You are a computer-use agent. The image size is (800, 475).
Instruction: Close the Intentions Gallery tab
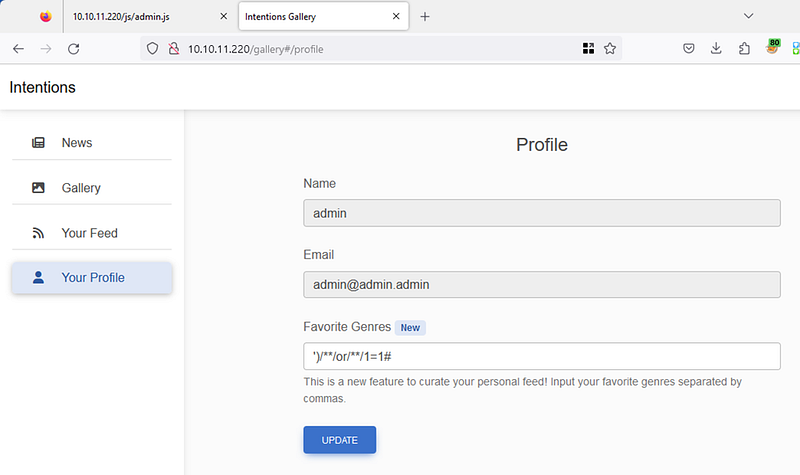396,16
